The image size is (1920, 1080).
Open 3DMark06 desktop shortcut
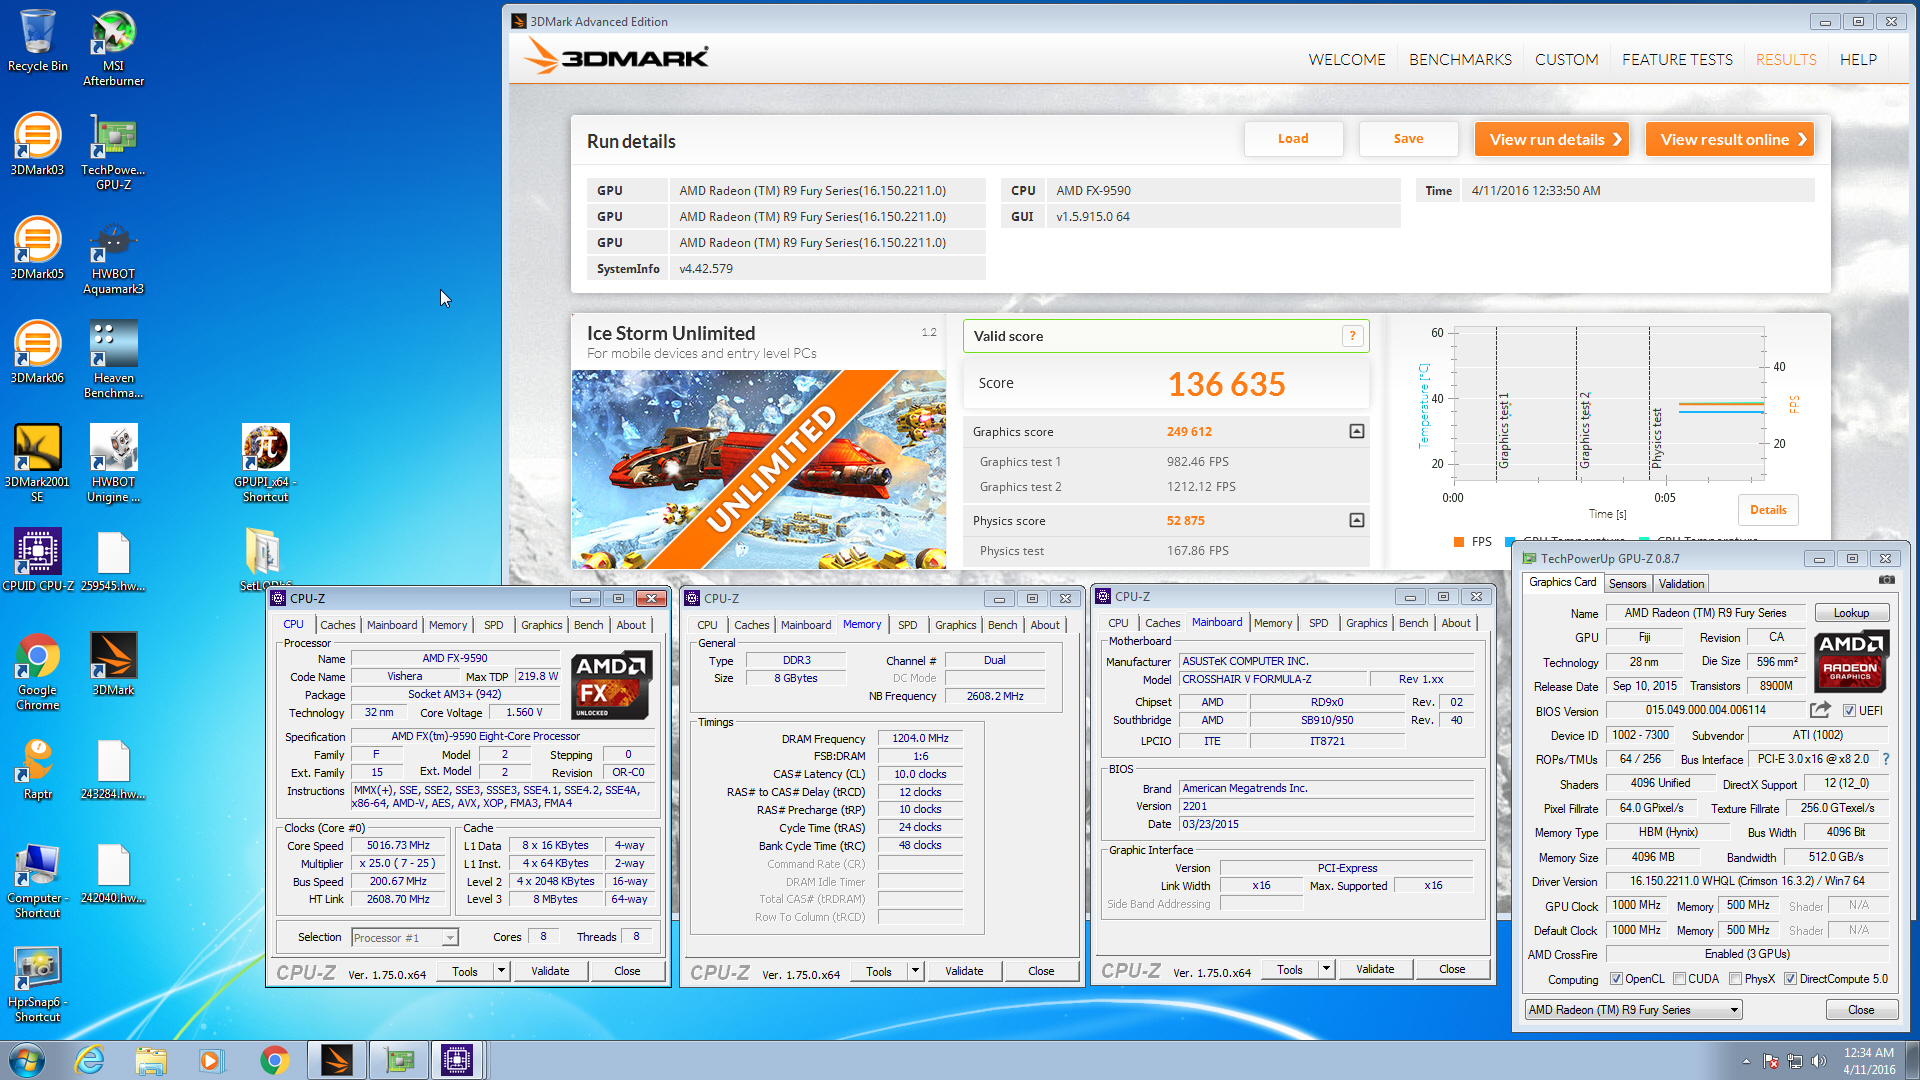(x=37, y=353)
